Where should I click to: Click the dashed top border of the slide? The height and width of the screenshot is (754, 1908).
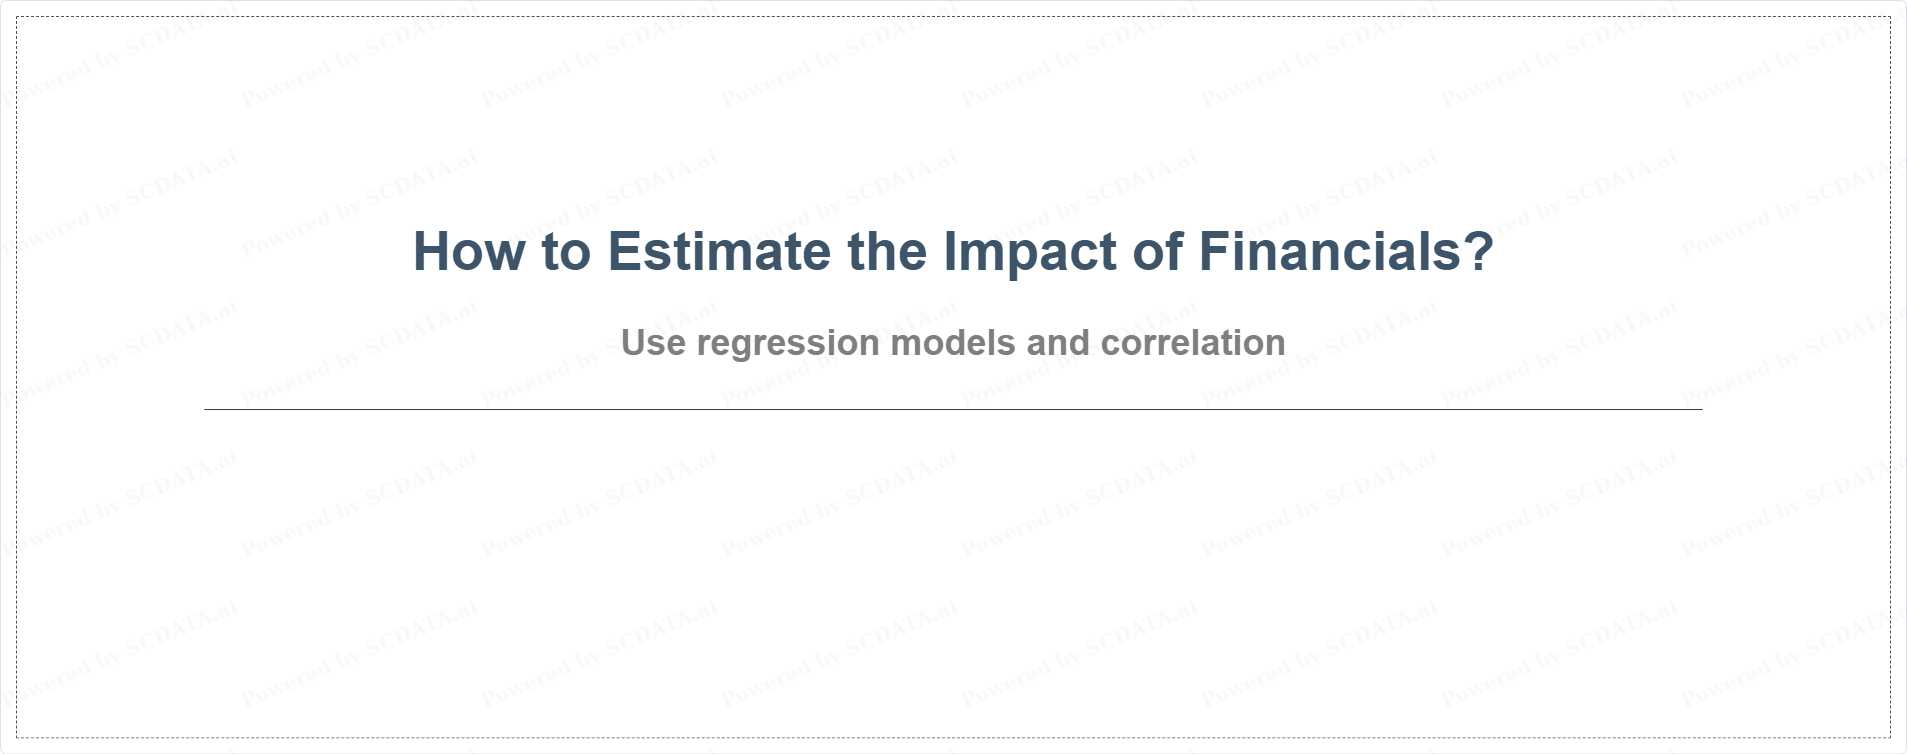tap(953, 17)
